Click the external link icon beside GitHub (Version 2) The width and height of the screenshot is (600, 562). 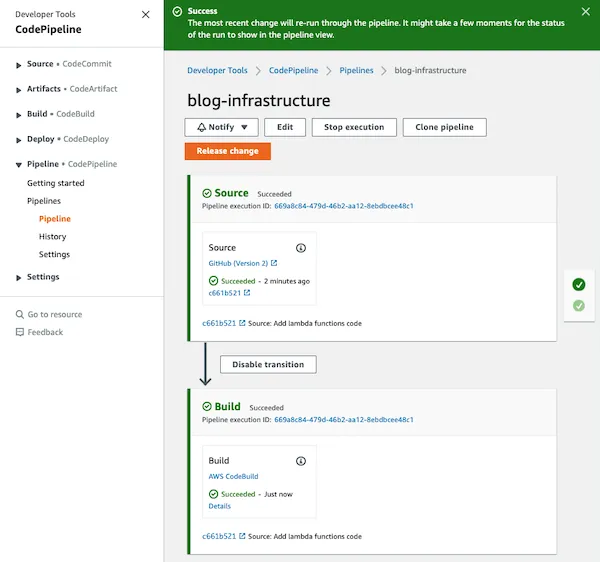click(274, 263)
